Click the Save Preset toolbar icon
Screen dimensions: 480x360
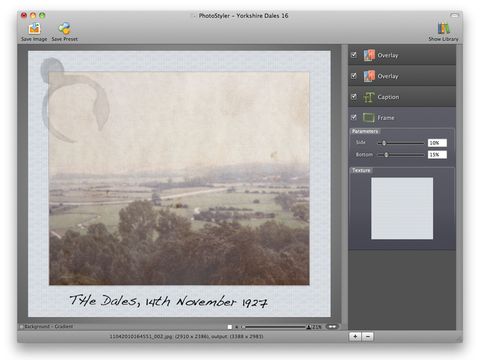click(65, 29)
